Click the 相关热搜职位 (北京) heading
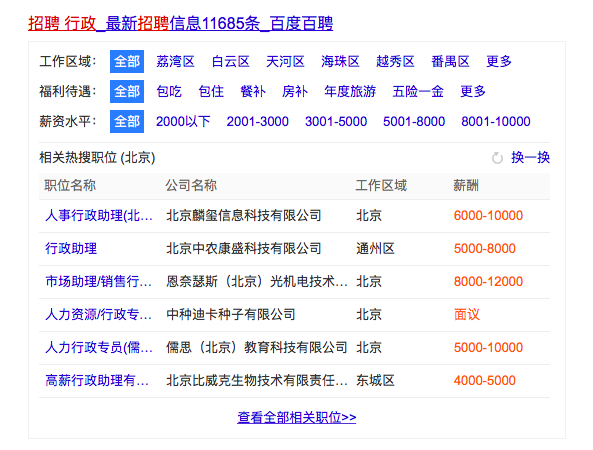Viewport: 593px width, 450px height. [97, 157]
